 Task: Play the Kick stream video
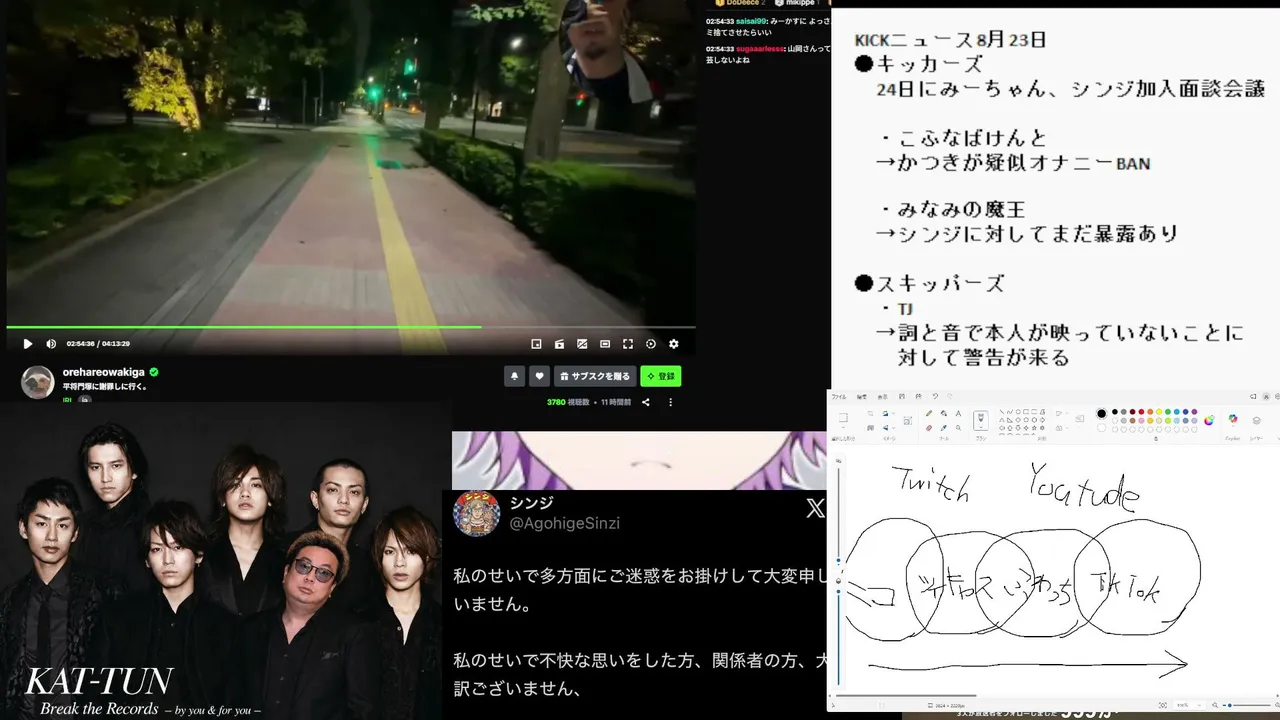(28, 344)
